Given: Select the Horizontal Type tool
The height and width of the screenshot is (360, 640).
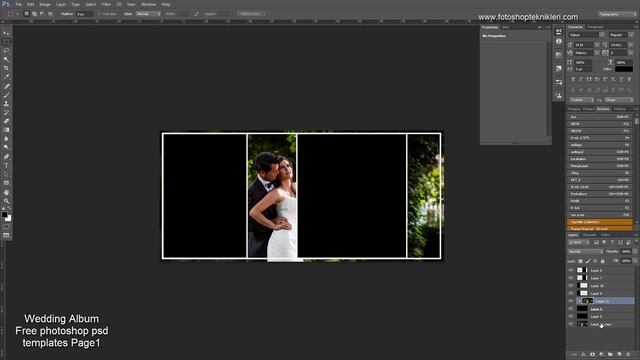Looking at the screenshot, I should pos(6,165).
